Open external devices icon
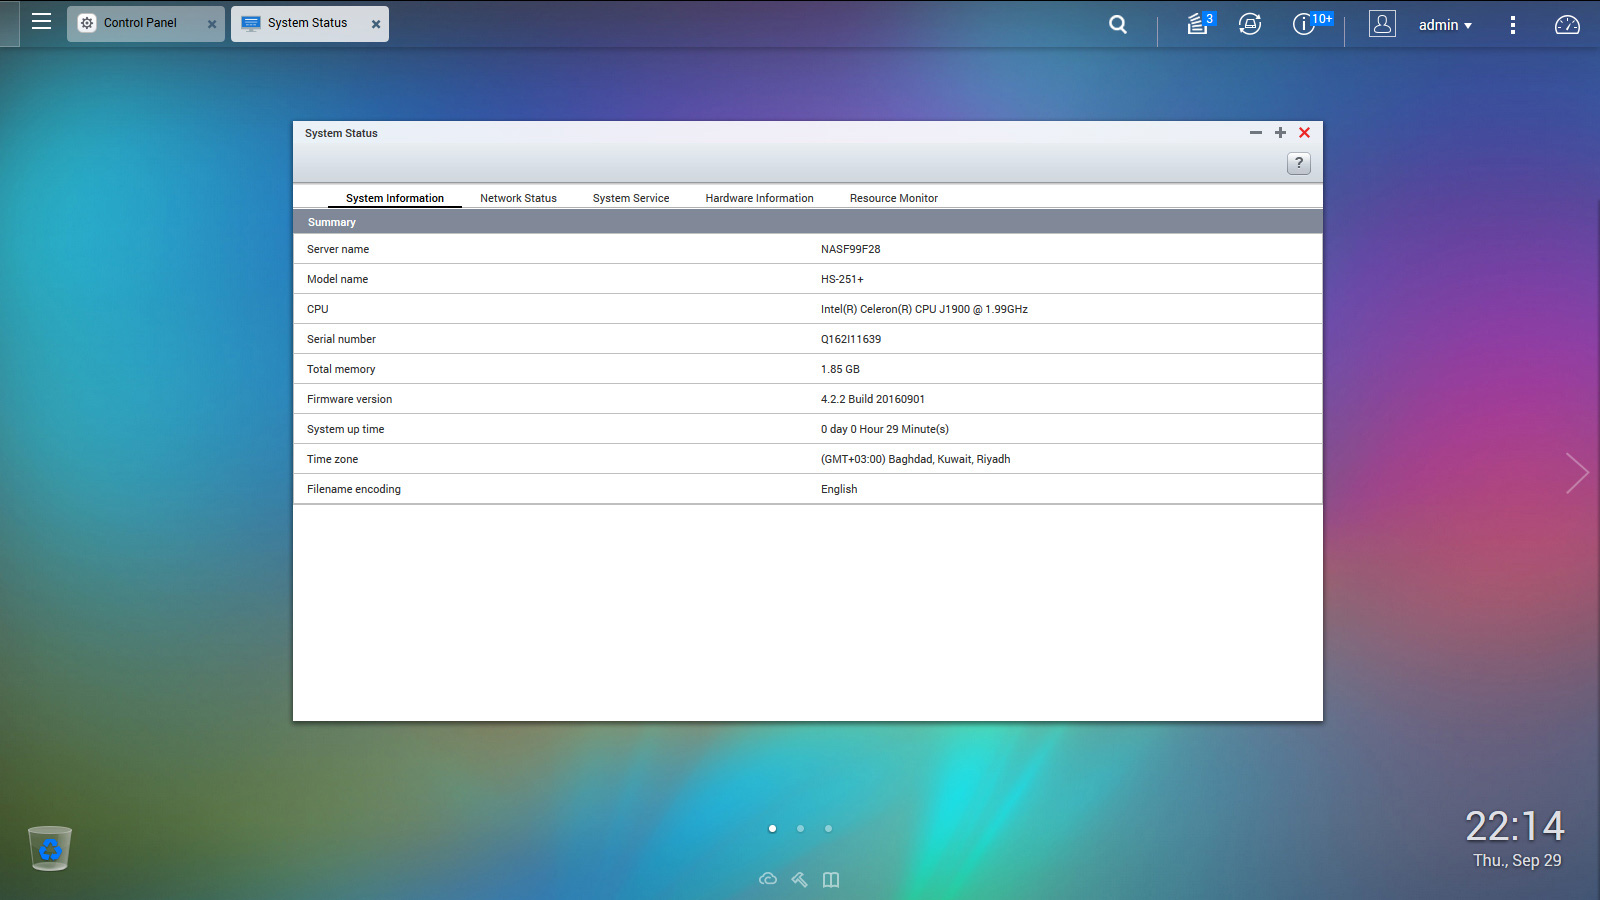 (x=1250, y=24)
